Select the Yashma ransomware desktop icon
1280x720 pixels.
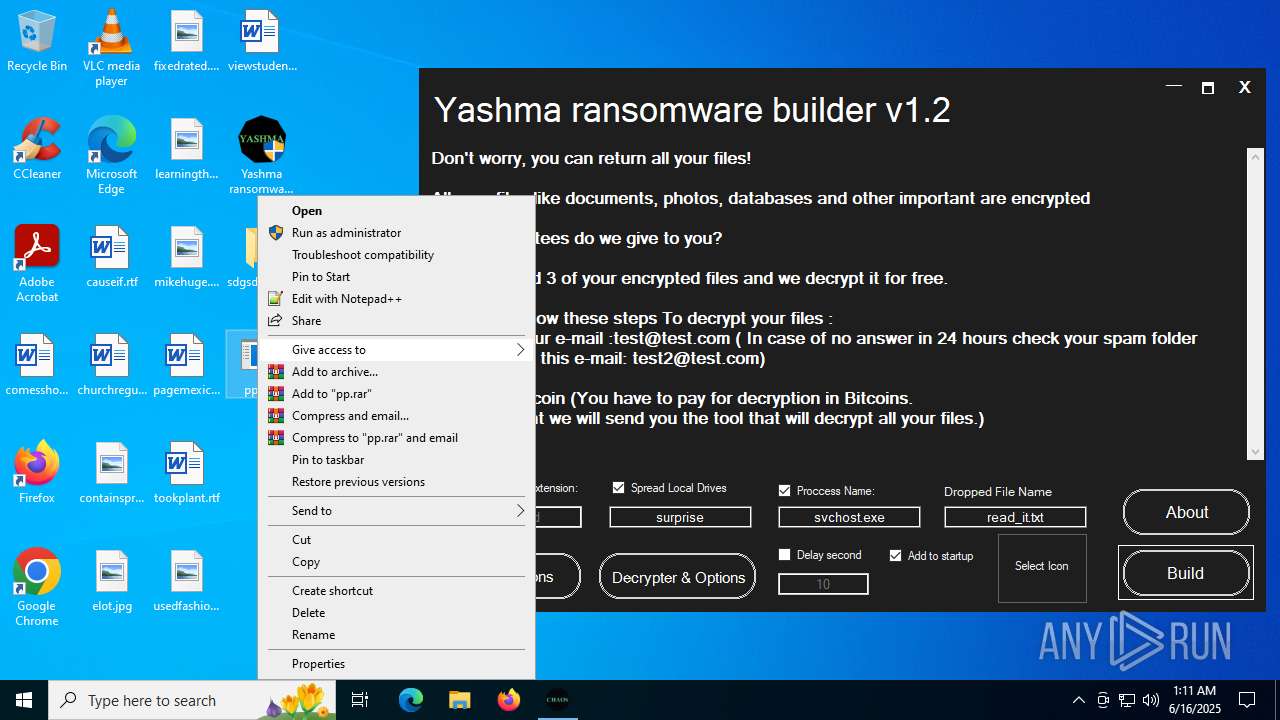[x=261, y=156]
